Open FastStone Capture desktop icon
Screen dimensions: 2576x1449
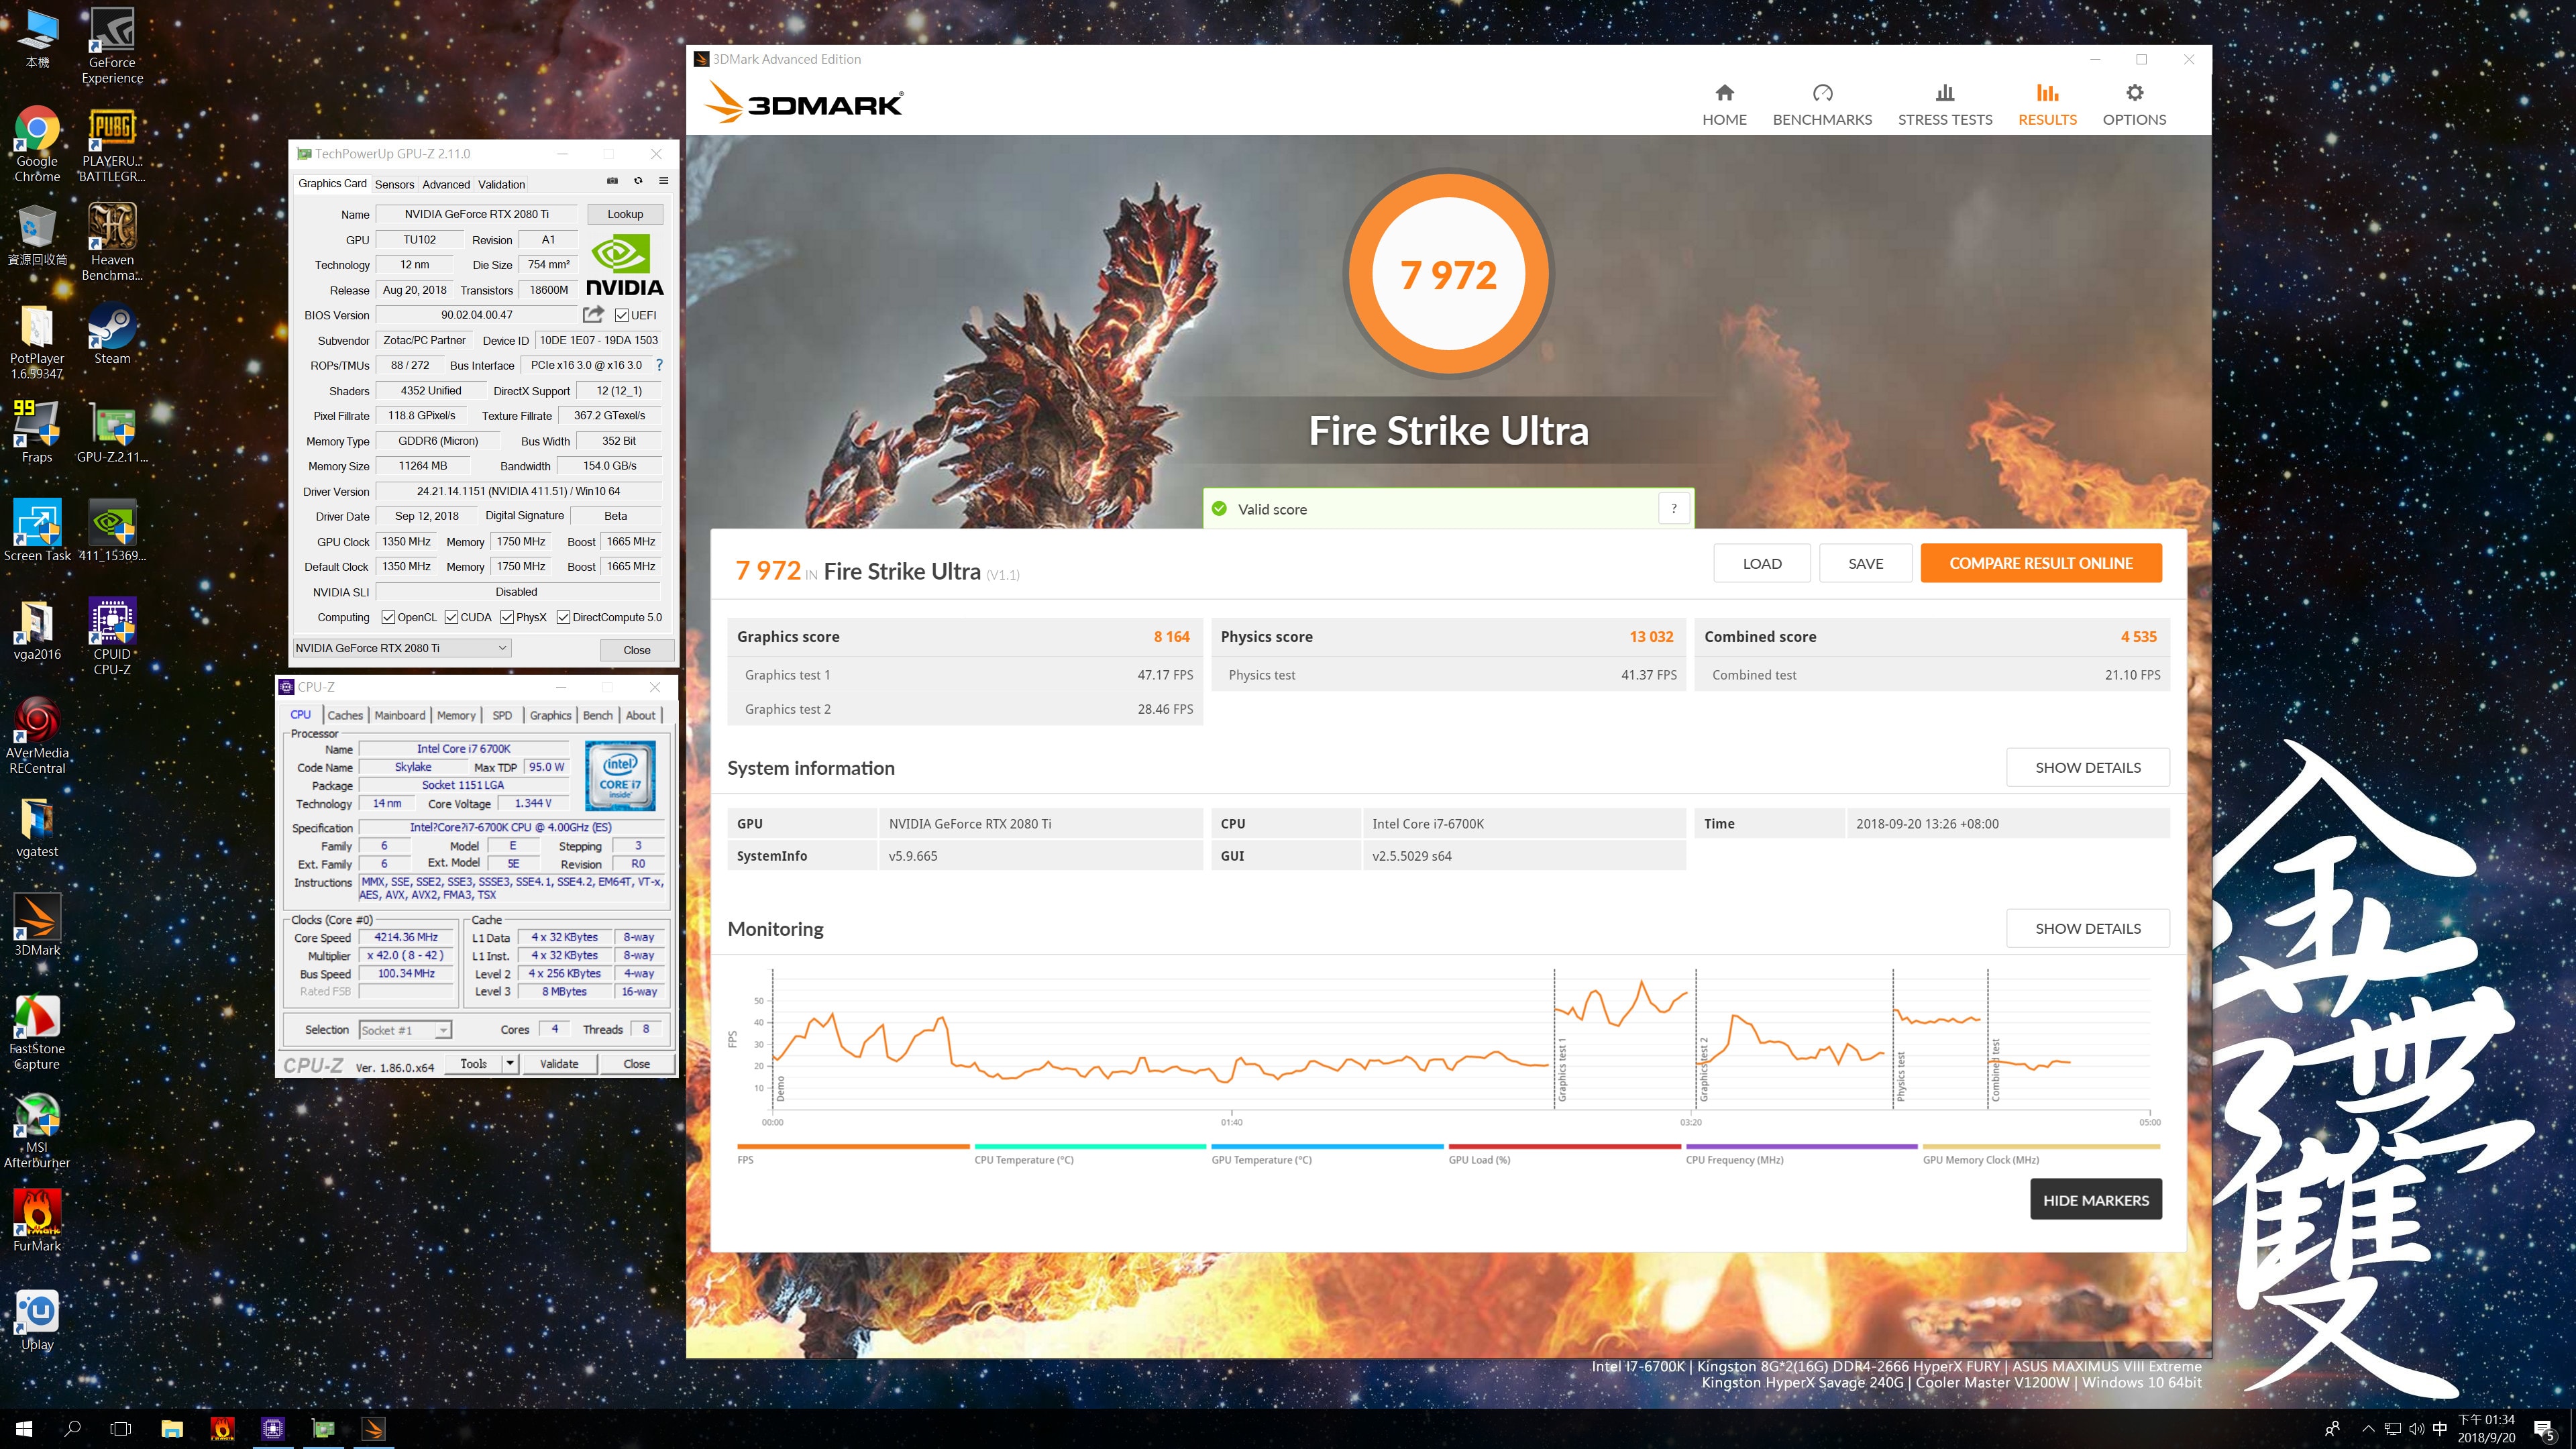(x=37, y=1032)
